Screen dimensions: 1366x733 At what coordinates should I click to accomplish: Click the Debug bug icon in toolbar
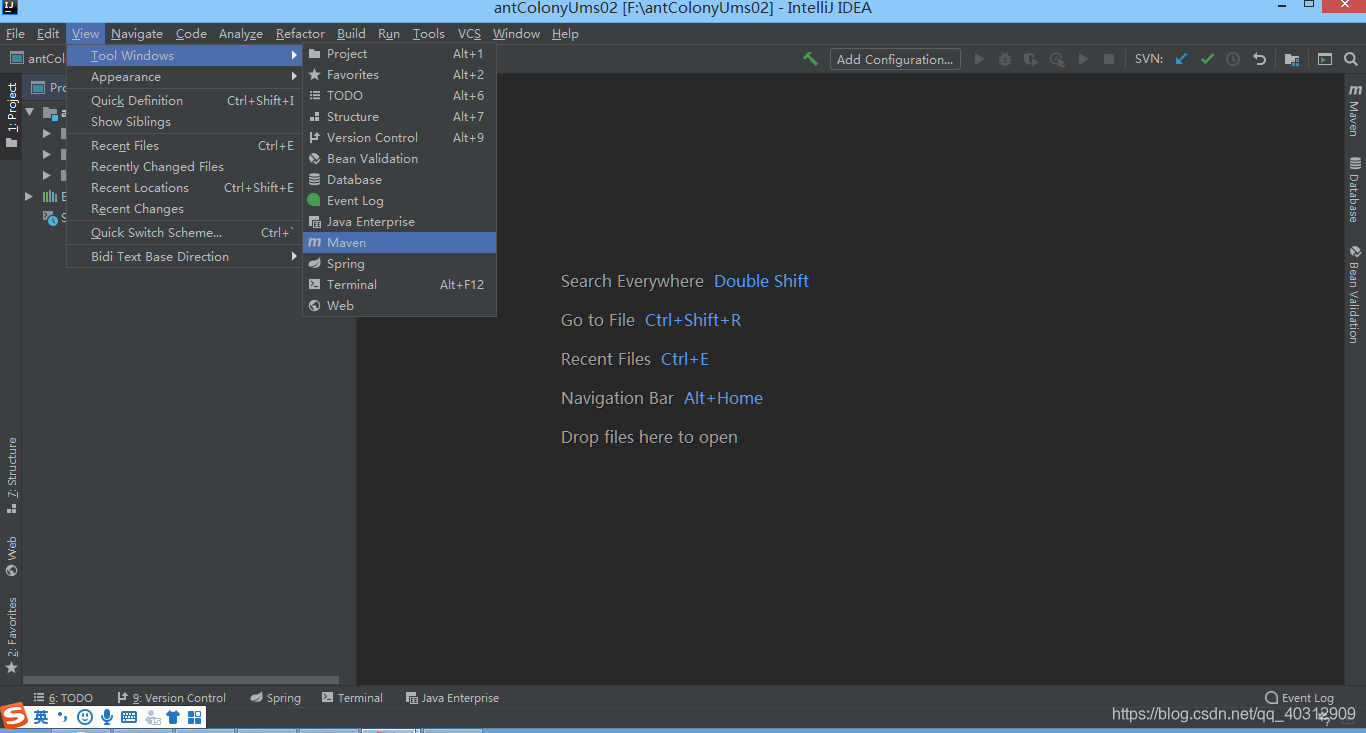1005,59
